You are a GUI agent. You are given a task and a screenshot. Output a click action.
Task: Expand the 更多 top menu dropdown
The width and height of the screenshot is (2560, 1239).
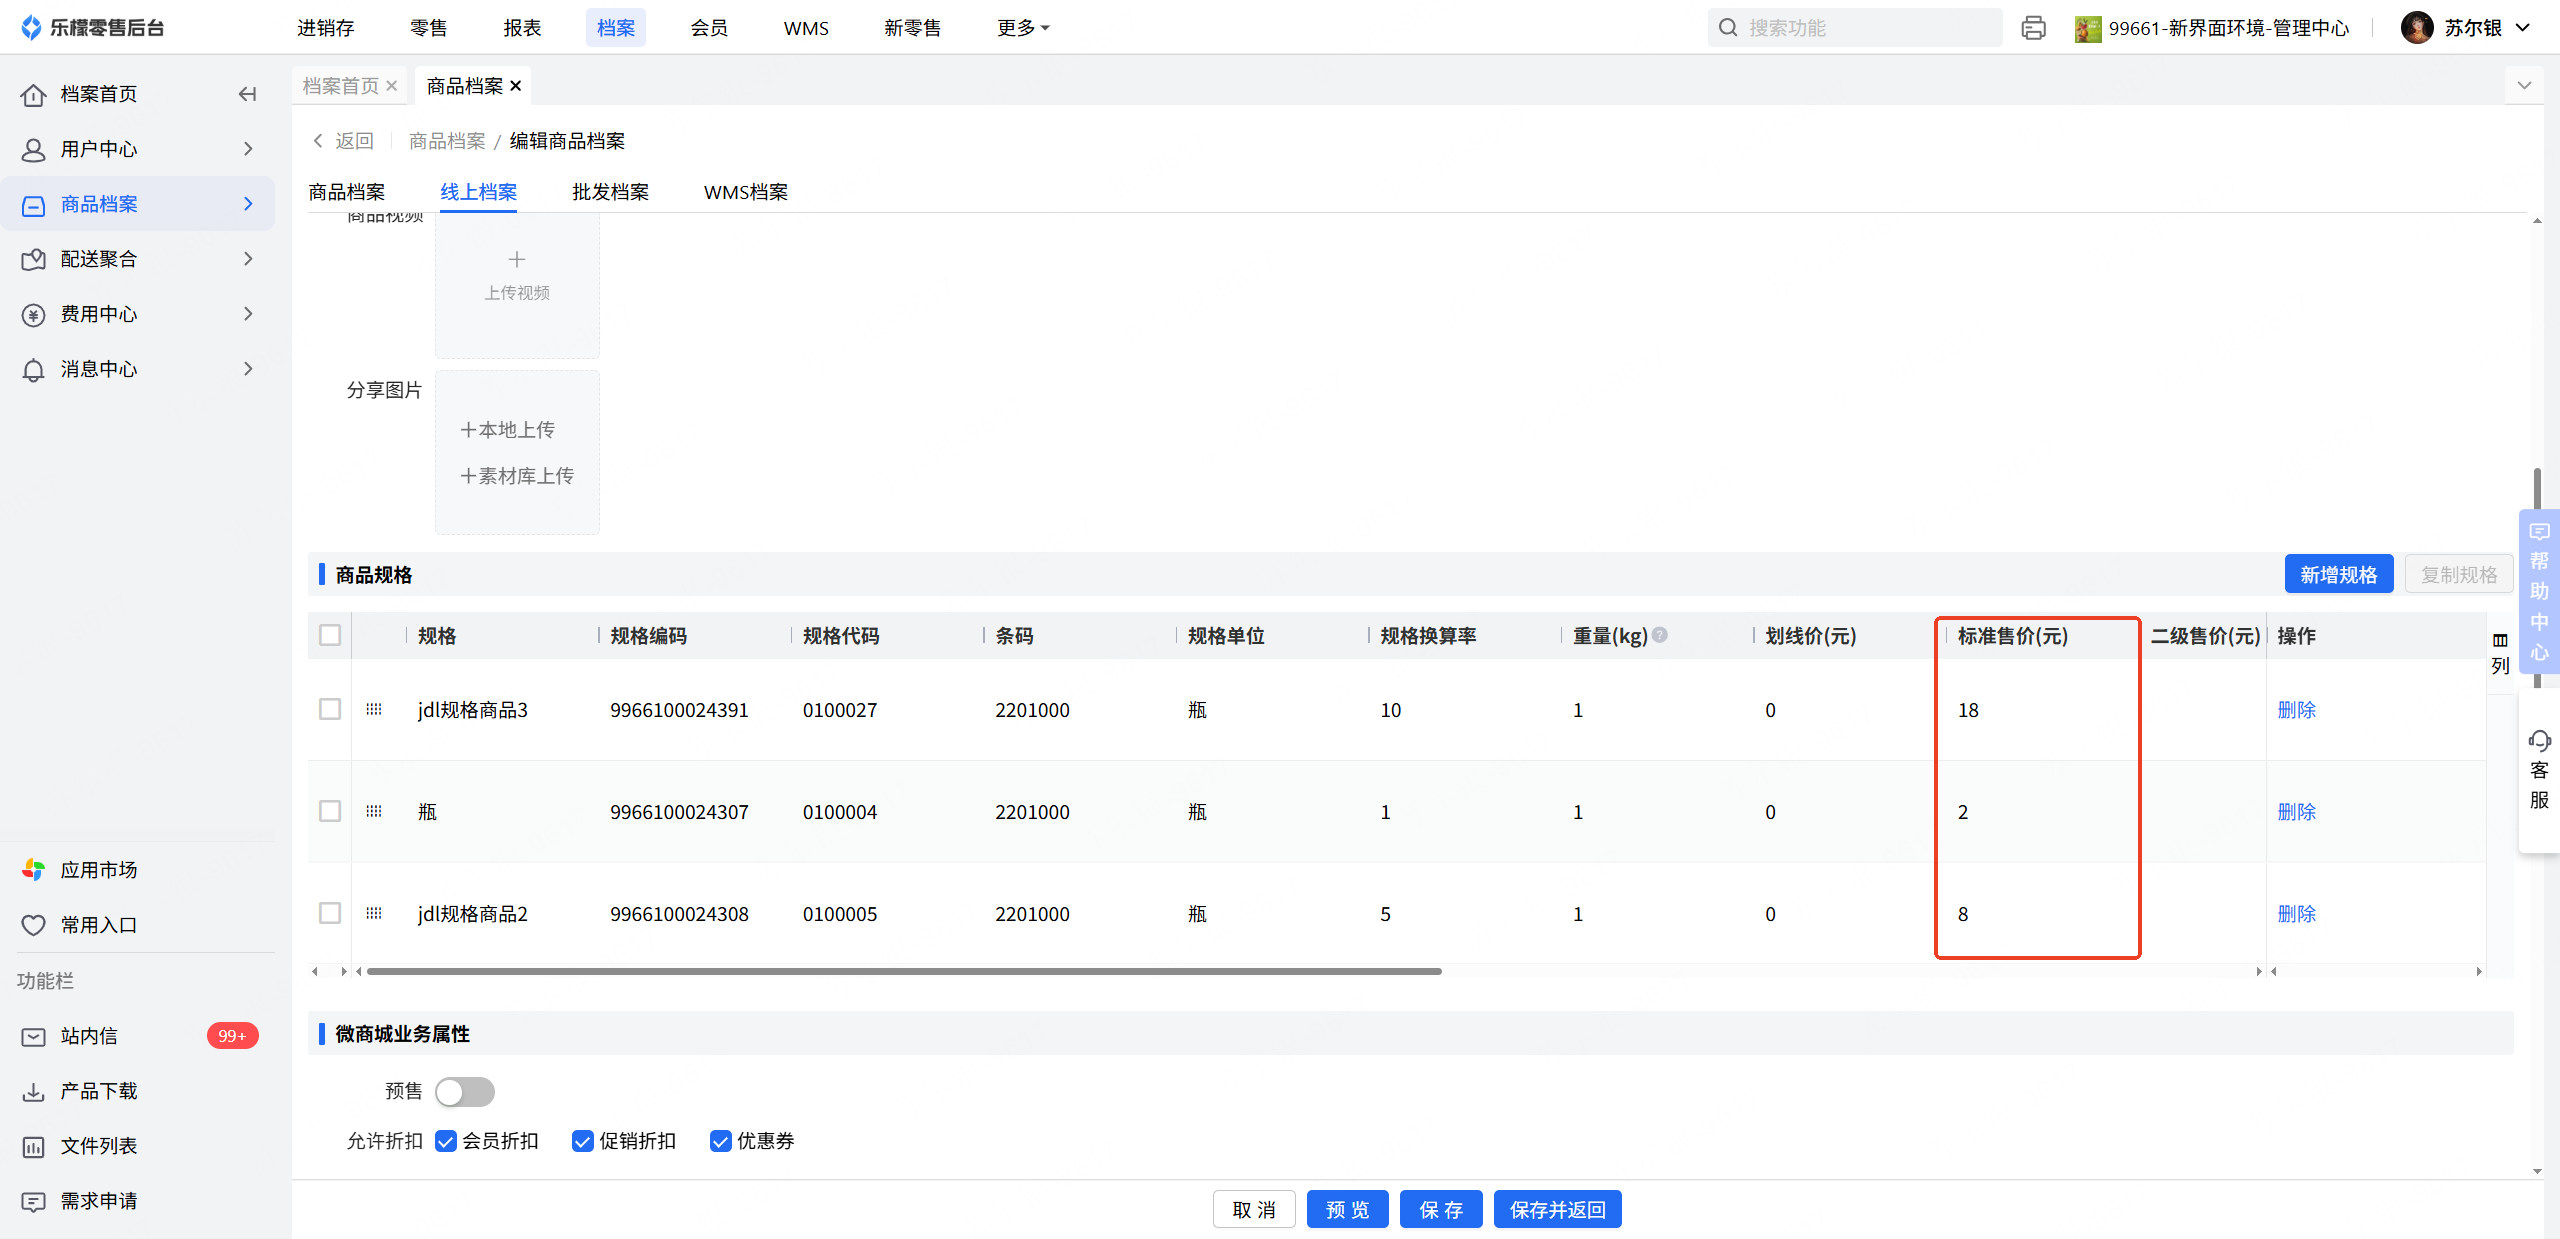1022,28
